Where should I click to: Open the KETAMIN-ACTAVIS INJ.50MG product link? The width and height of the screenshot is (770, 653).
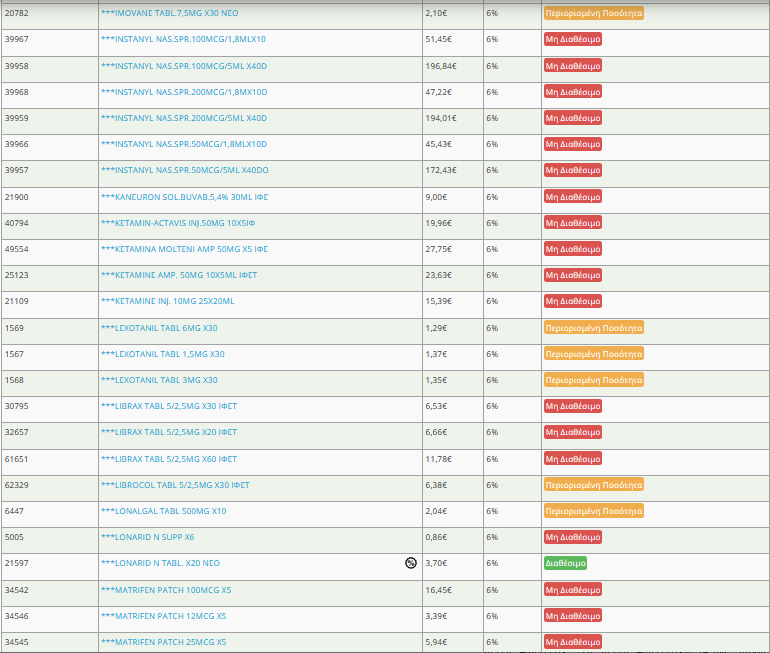click(x=178, y=223)
